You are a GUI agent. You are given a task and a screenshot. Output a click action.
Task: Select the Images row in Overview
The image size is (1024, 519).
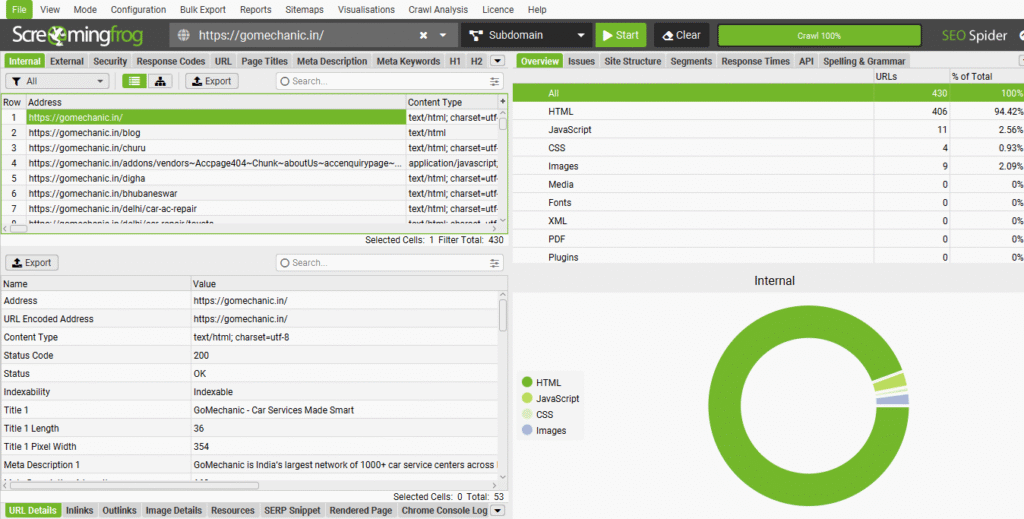pos(768,166)
